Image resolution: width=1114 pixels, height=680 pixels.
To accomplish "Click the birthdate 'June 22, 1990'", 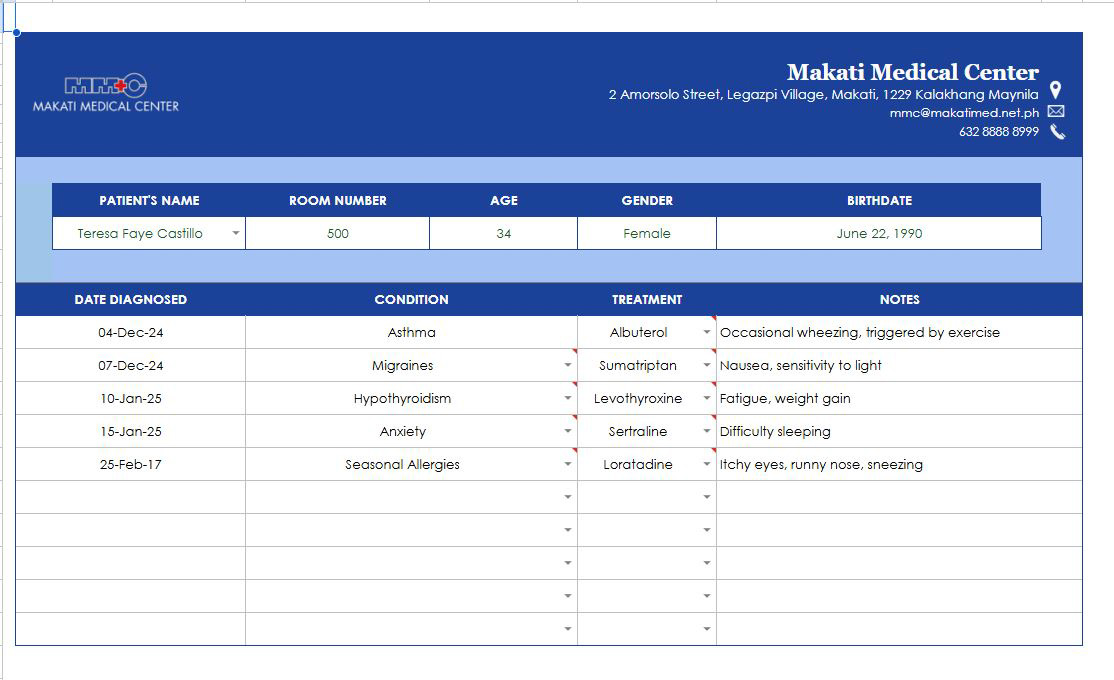I will 879,233.
